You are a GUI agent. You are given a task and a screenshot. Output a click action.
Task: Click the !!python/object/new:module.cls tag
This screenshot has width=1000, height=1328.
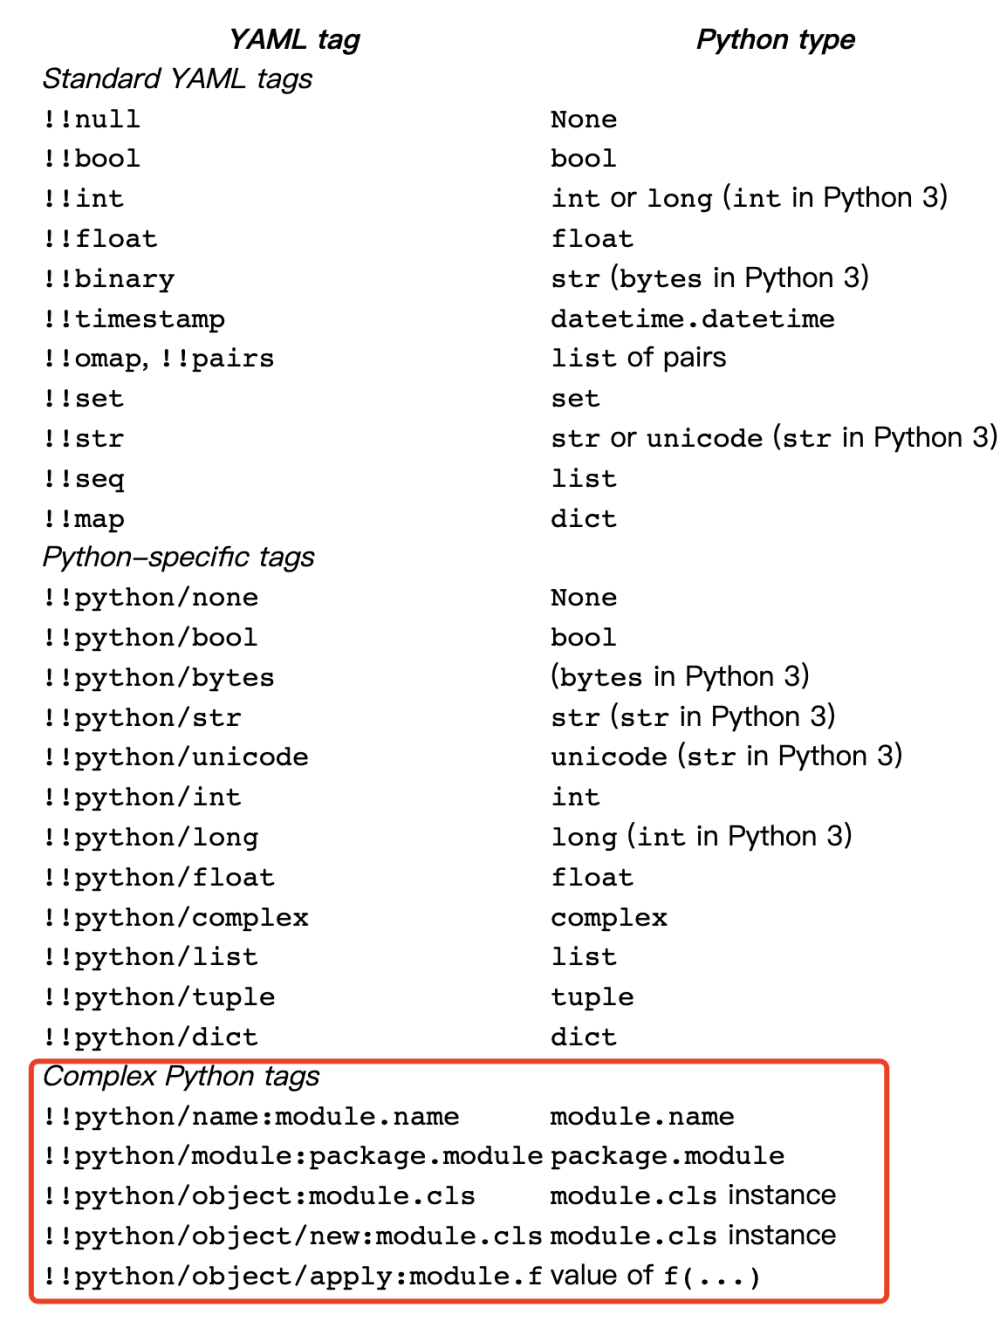(x=292, y=1236)
